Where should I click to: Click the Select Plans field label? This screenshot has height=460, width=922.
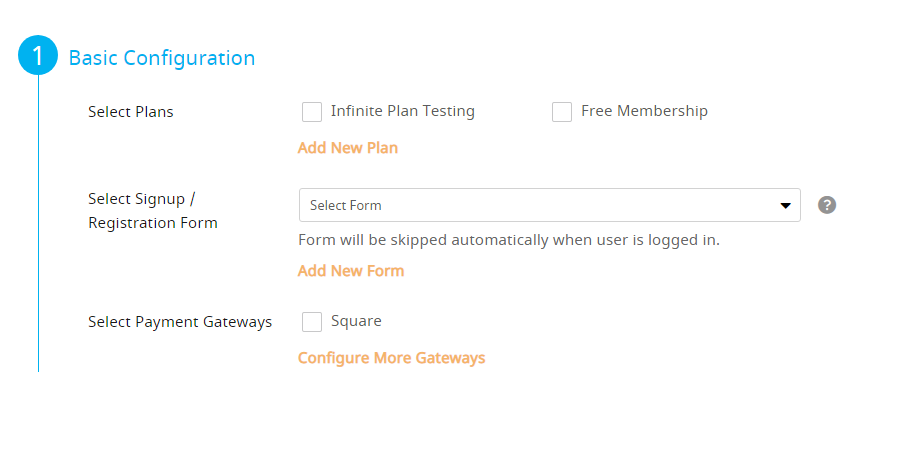coord(131,112)
